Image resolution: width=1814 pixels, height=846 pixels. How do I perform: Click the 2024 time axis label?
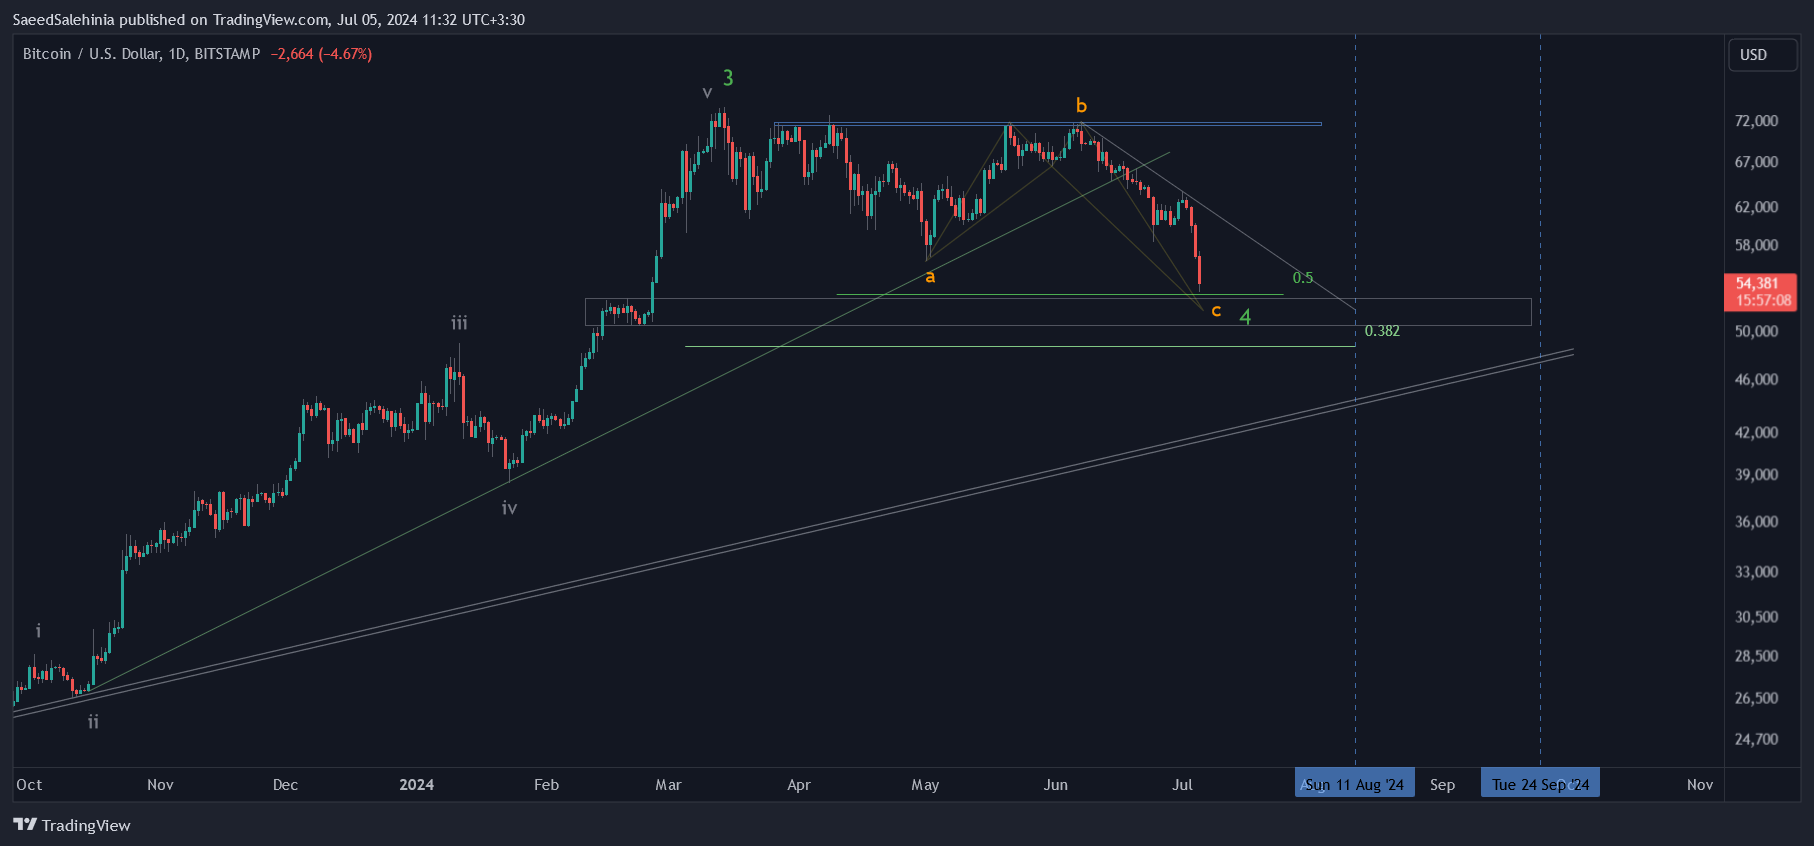[416, 785]
